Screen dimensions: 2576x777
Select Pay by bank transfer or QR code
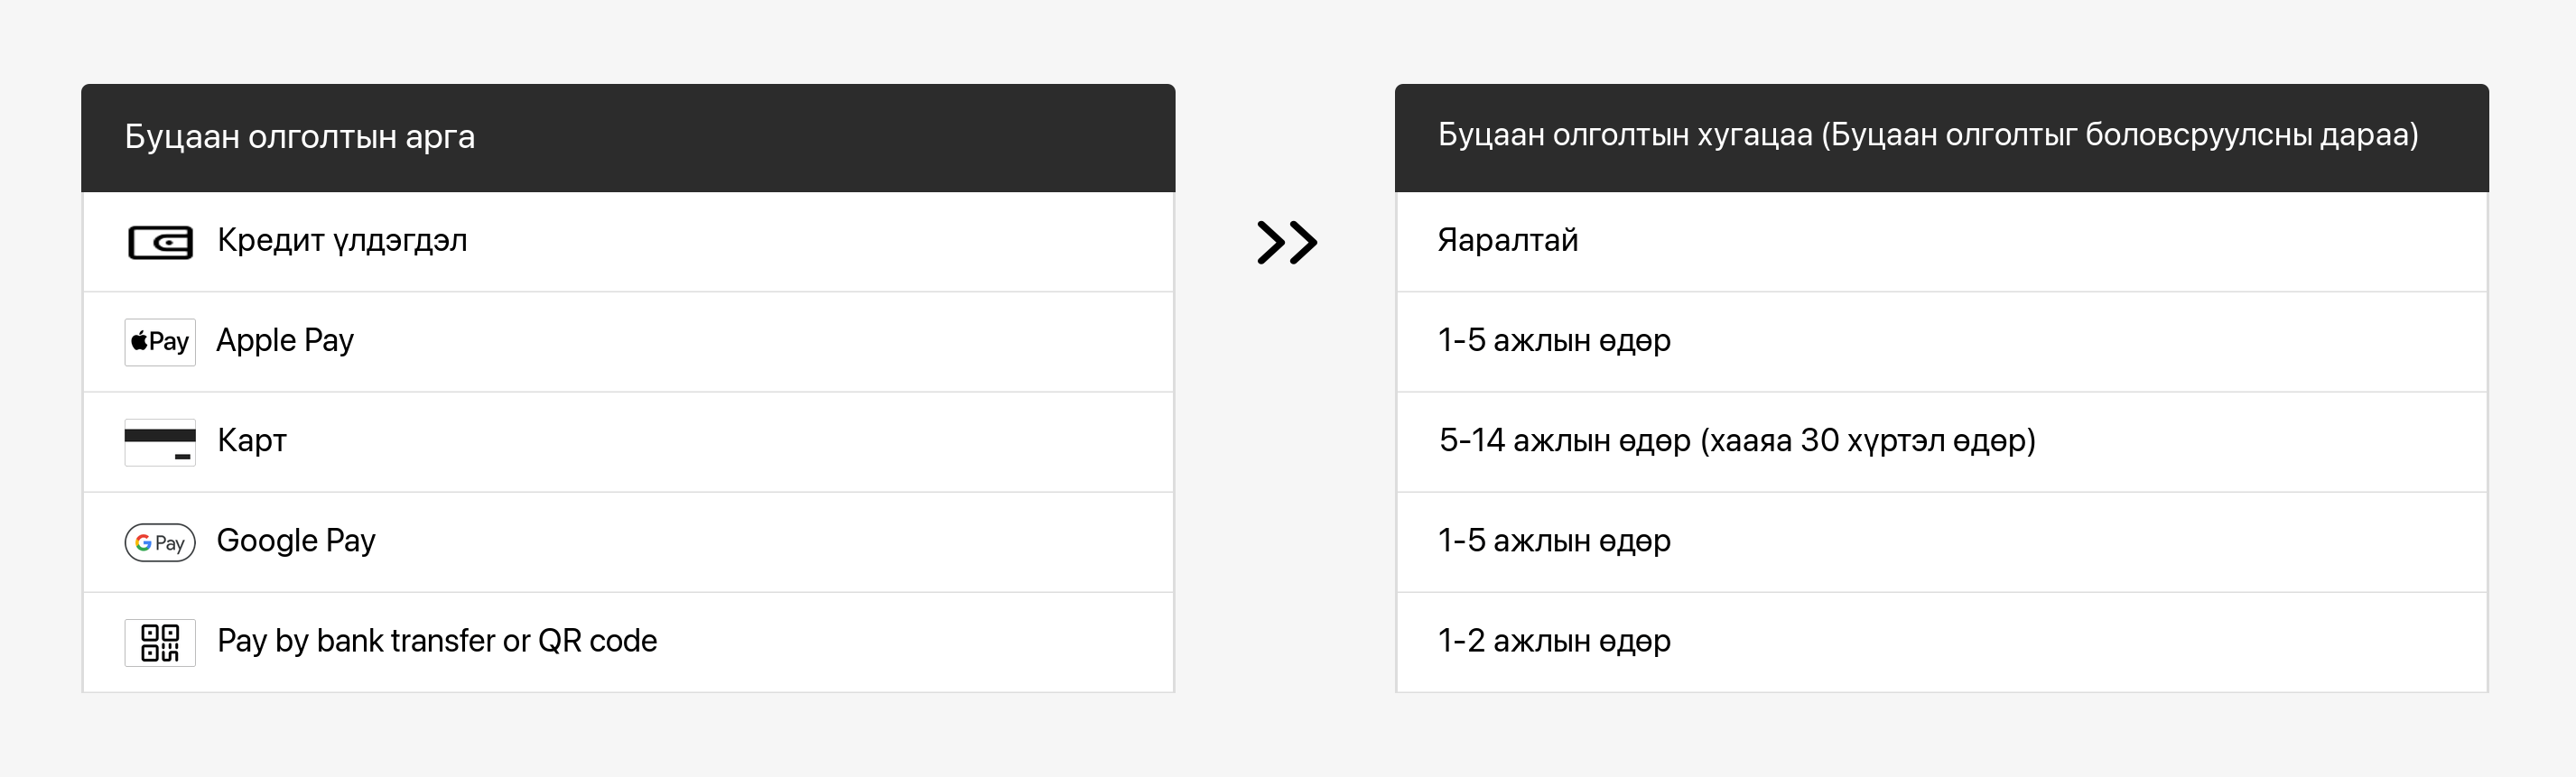[437, 641]
